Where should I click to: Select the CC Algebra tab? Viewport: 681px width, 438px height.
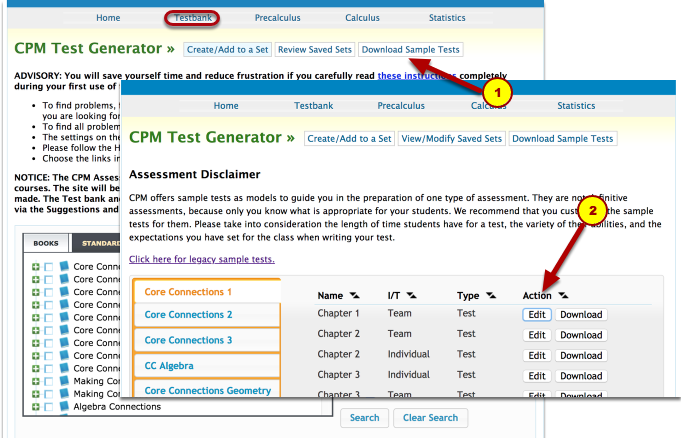(207, 365)
